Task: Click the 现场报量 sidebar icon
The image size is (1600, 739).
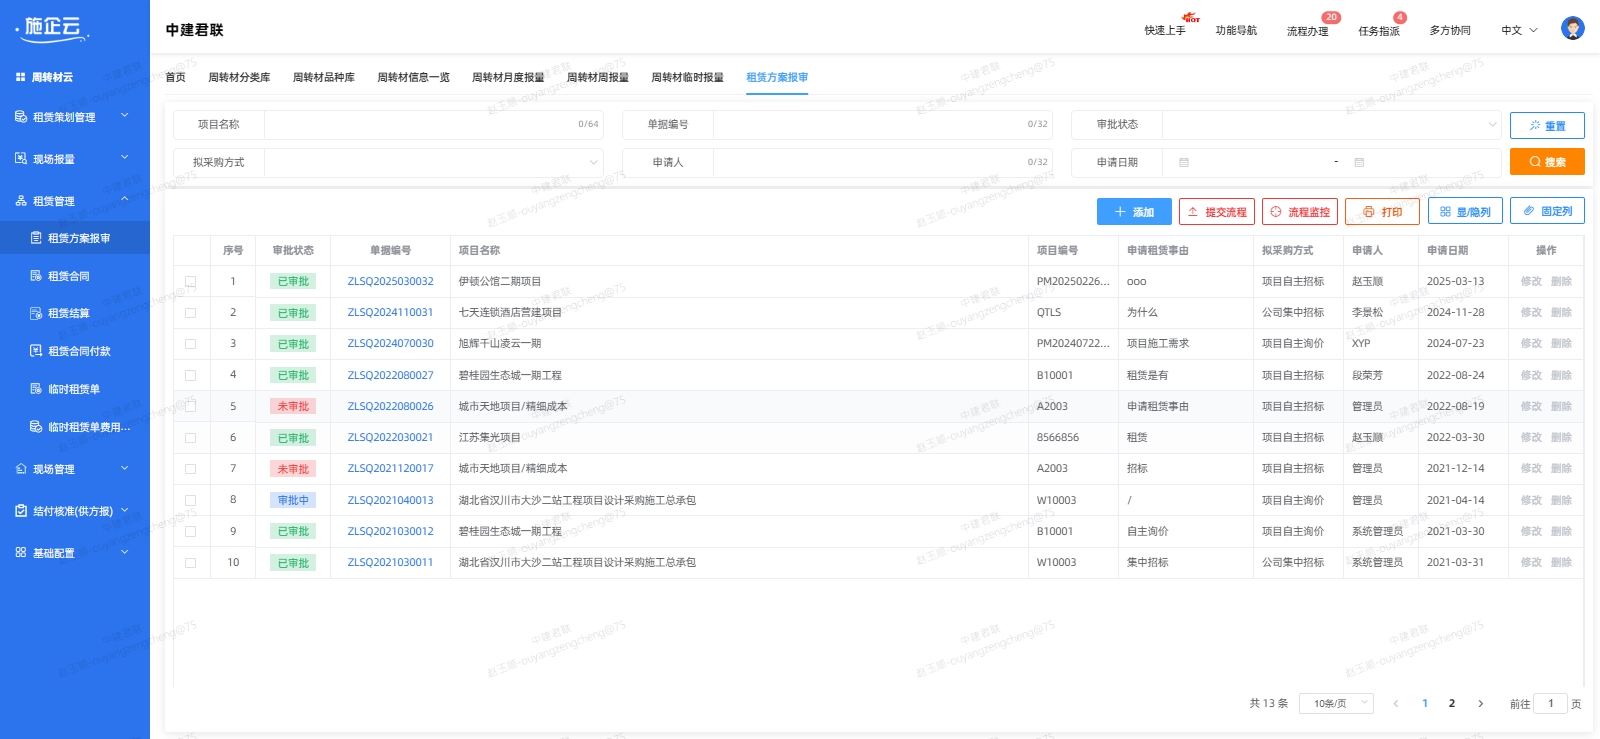Action: (21, 158)
